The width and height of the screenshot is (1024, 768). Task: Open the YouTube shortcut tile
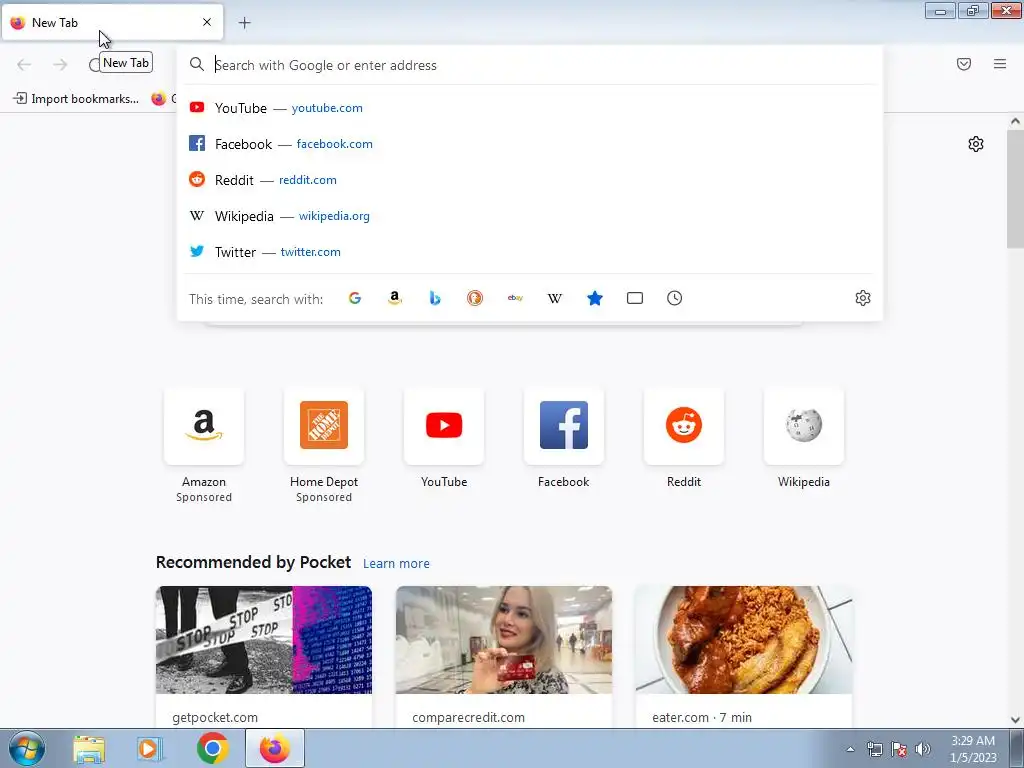point(444,426)
